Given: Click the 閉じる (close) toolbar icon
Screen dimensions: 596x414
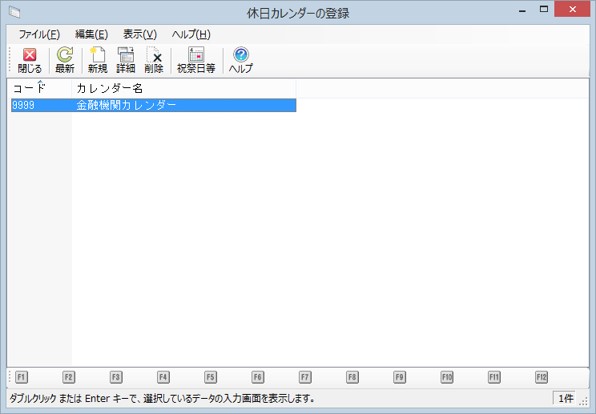Looking at the screenshot, I should pos(30,60).
